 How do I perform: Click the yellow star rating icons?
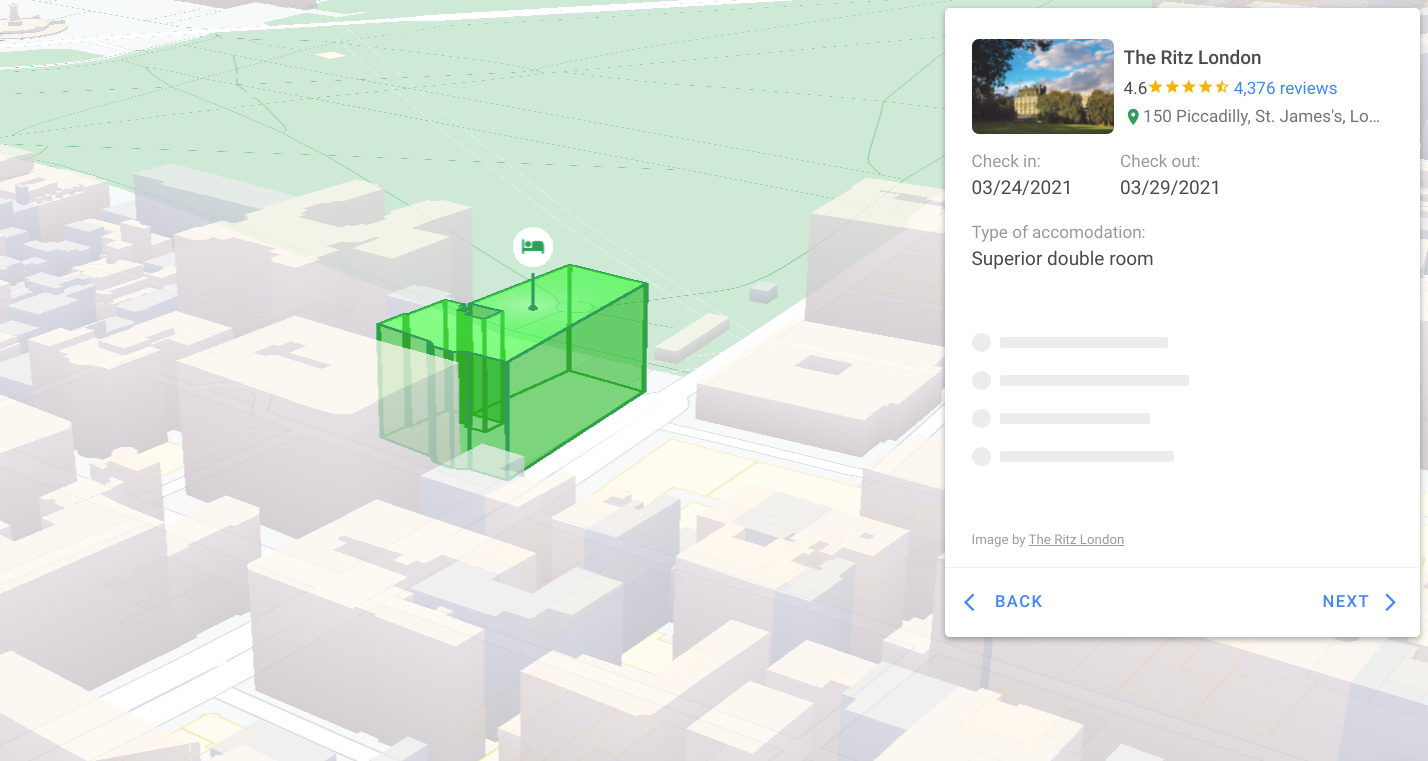coord(1189,88)
